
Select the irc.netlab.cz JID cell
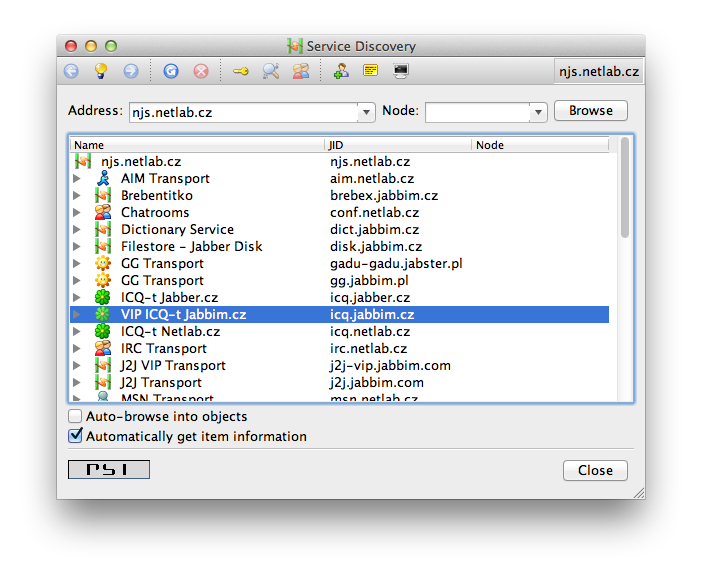click(x=368, y=348)
